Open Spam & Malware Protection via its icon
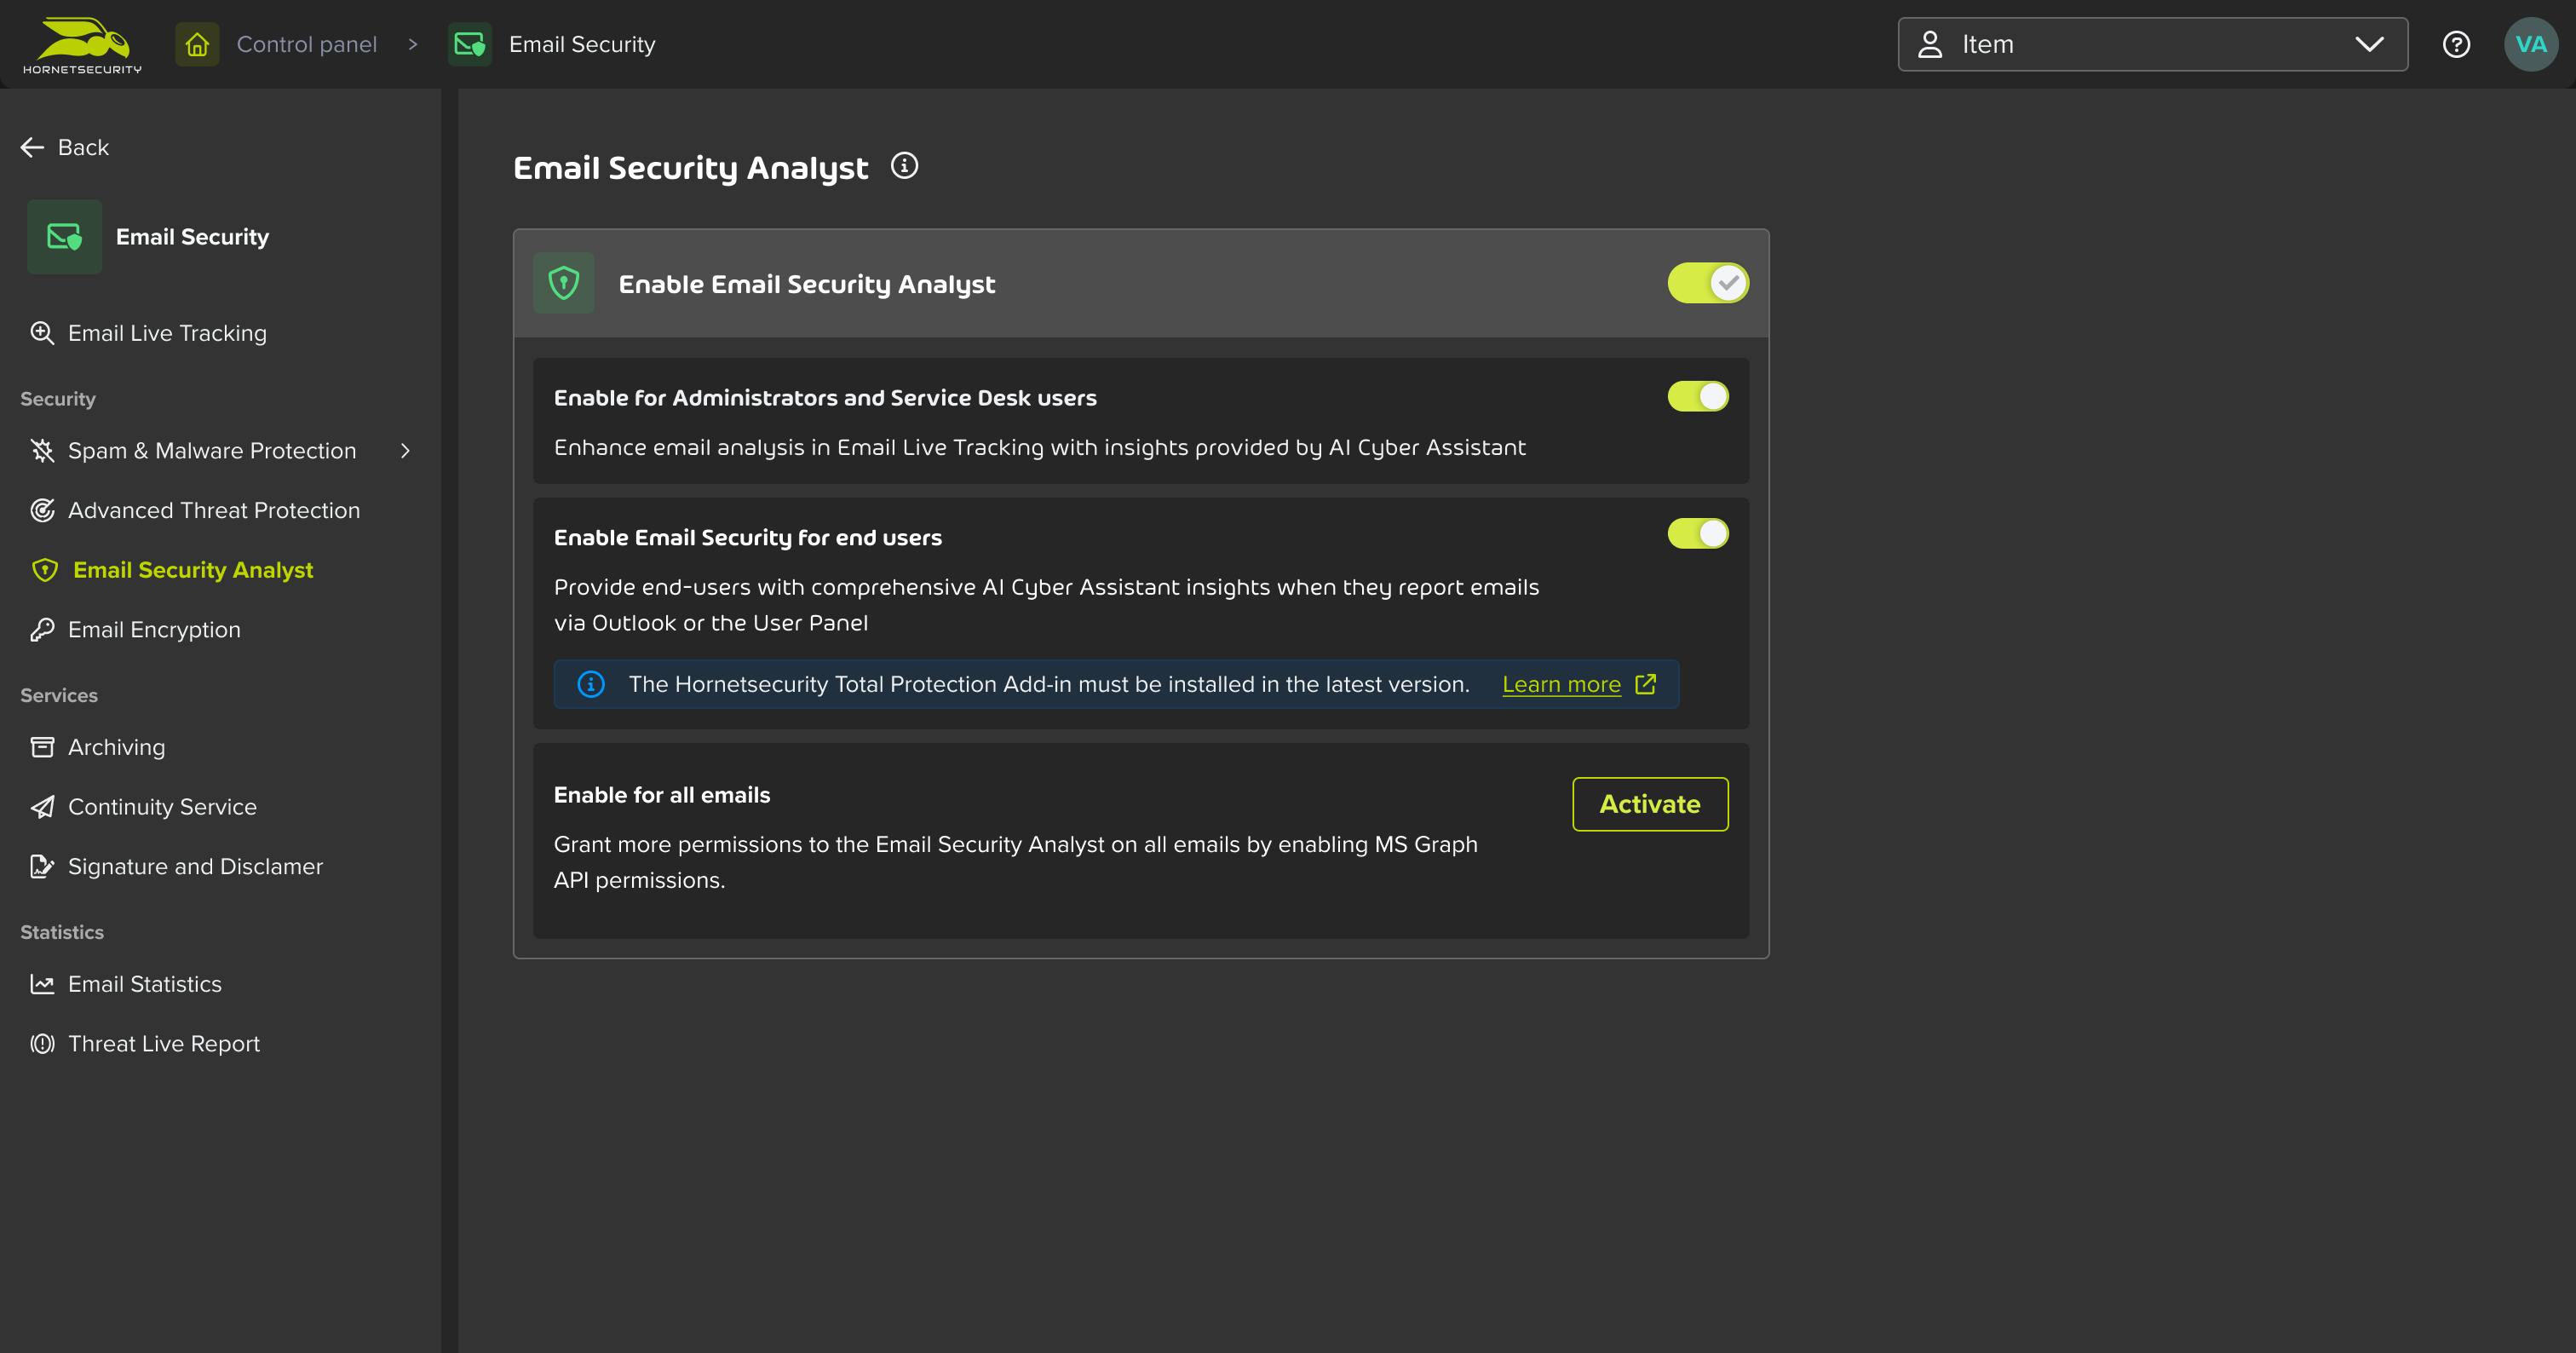This screenshot has height=1353, width=2576. click(x=42, y=450)
